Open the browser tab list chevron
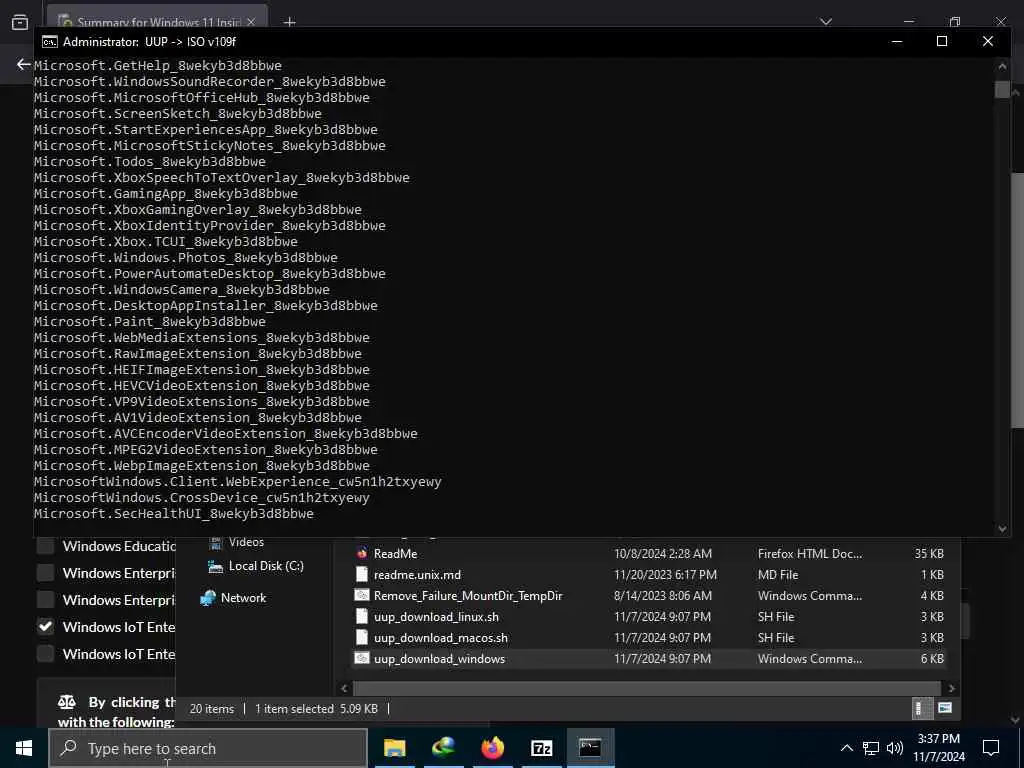Image resolution: width=1024 pixels, height=768 pixels. click(x=826, y=22)
